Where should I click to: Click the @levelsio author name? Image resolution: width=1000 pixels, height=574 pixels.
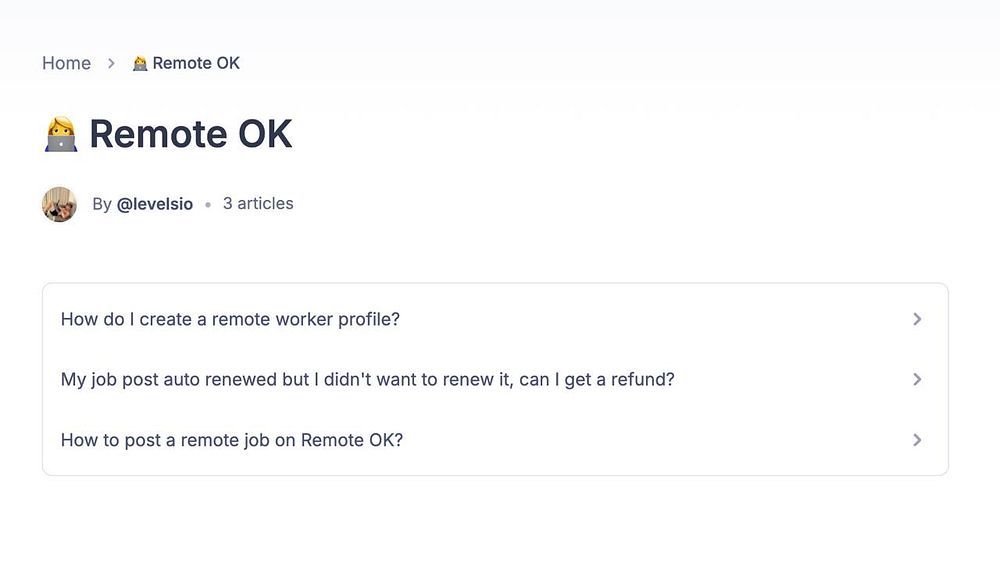click(x=155, y=204)
